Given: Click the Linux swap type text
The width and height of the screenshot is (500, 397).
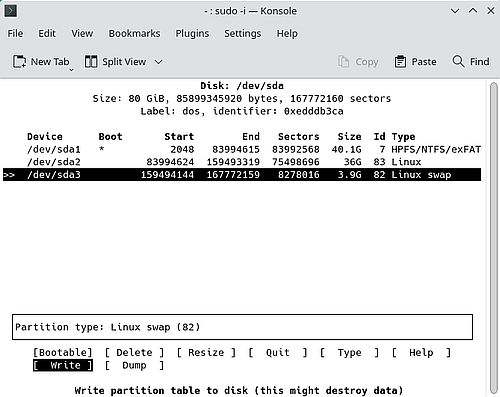Looking at the screenshot, I should 421,175.
